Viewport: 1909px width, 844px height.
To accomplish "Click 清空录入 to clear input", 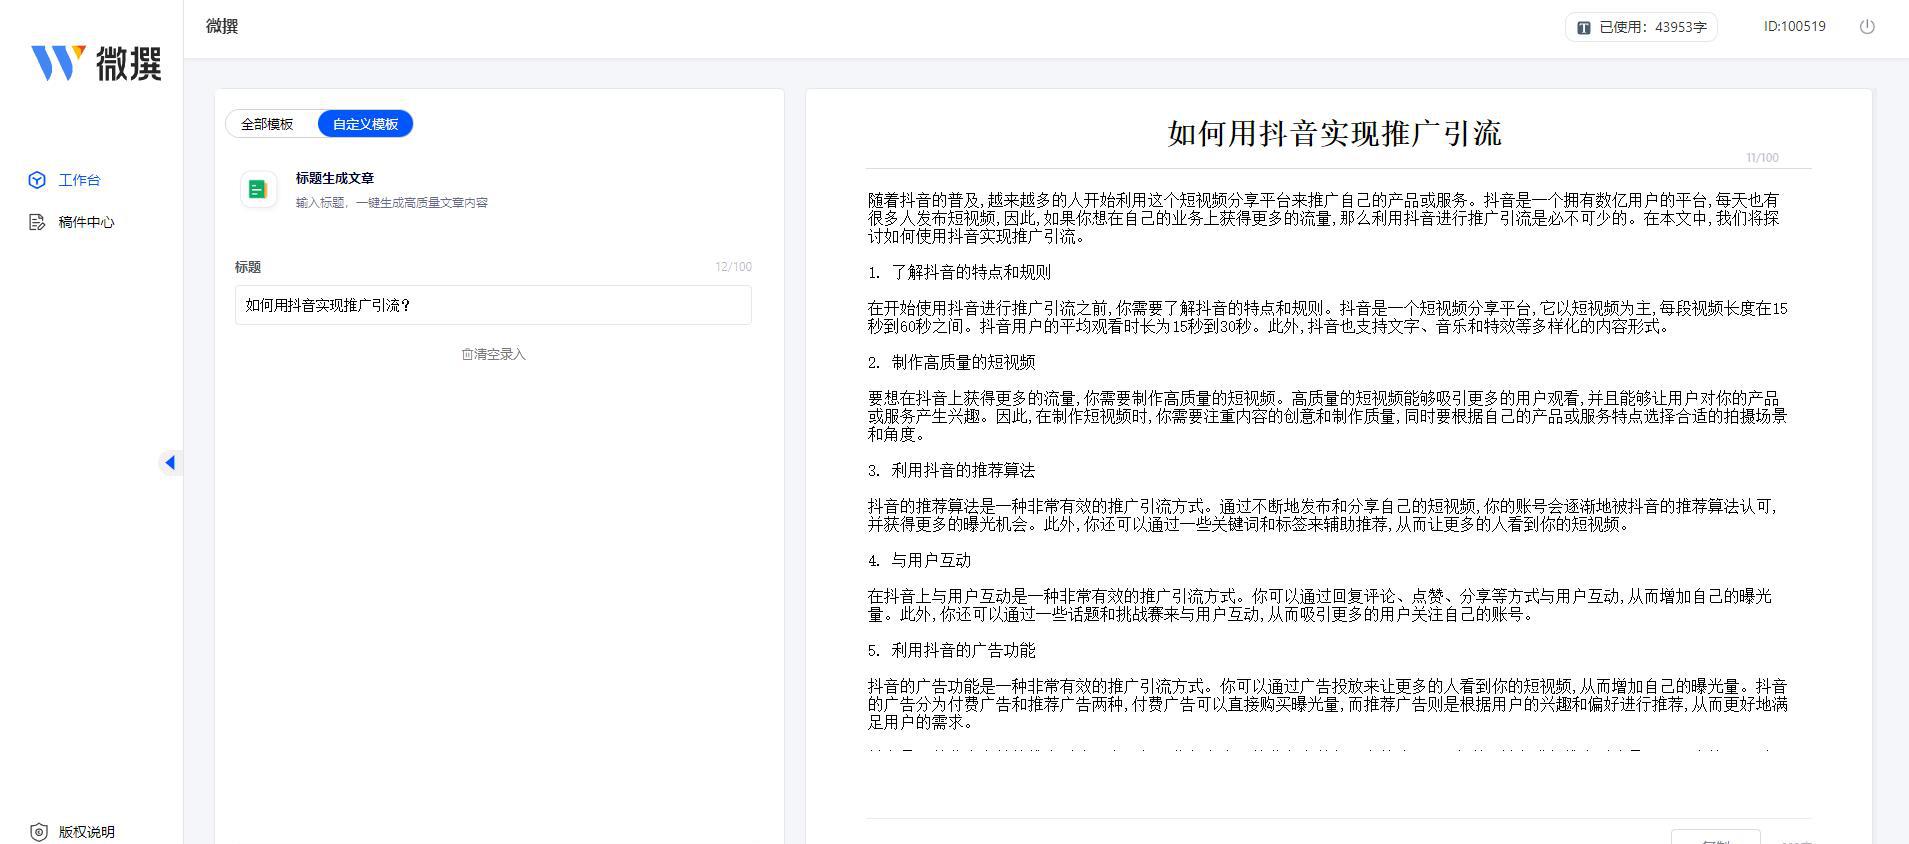I will [x=493, y=354].
